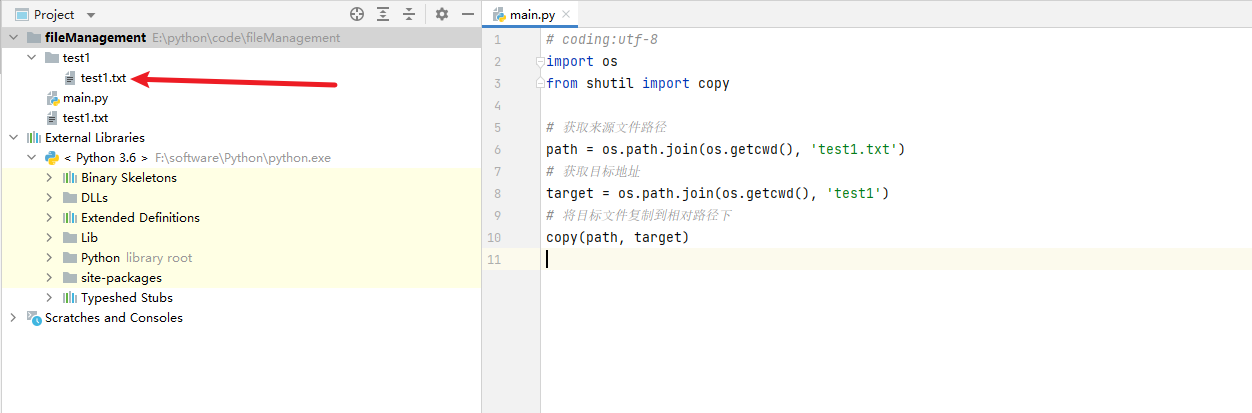Image resolution: width=1252 pixels, height=413 pixels.
Task: Close the main.py editor tab
Action: tap(566, 15)
